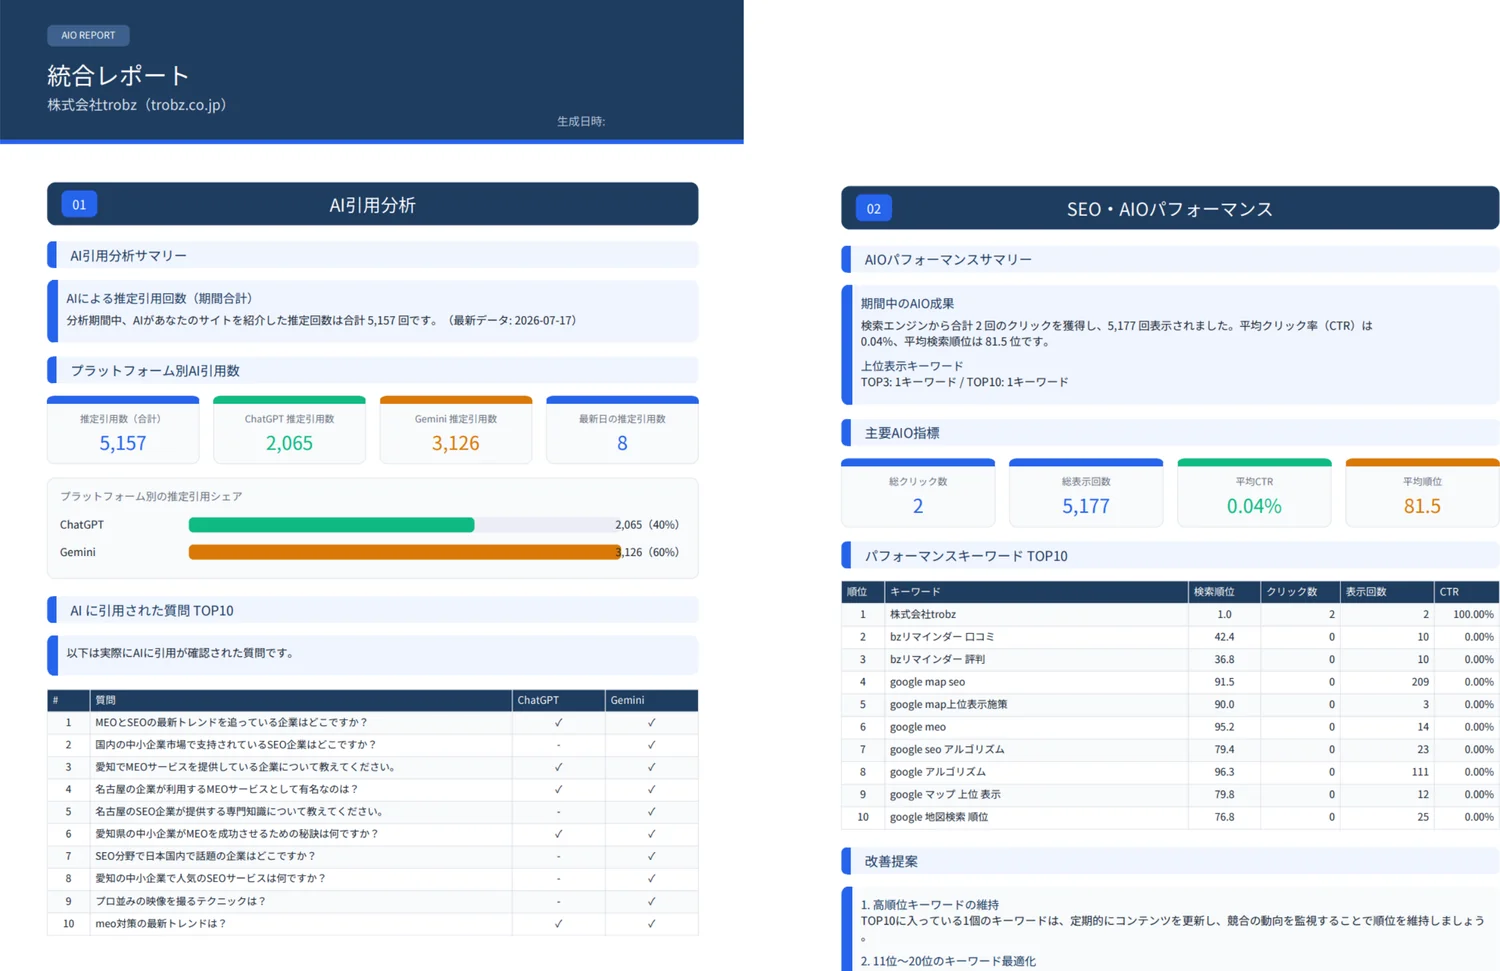
Task: Select question 名古屋の企業が利用するMEOサービスとして有名なのは？
Action: click(227, 789)
